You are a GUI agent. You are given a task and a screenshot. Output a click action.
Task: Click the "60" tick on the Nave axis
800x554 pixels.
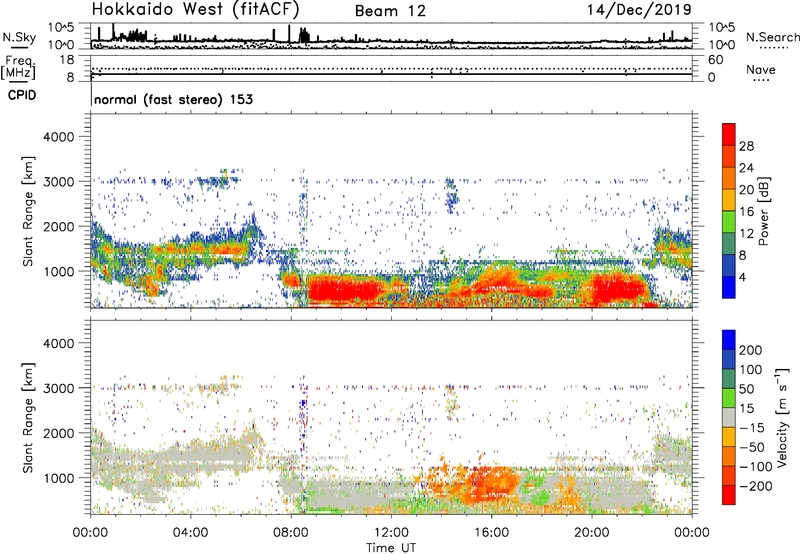tap(715, 60)
